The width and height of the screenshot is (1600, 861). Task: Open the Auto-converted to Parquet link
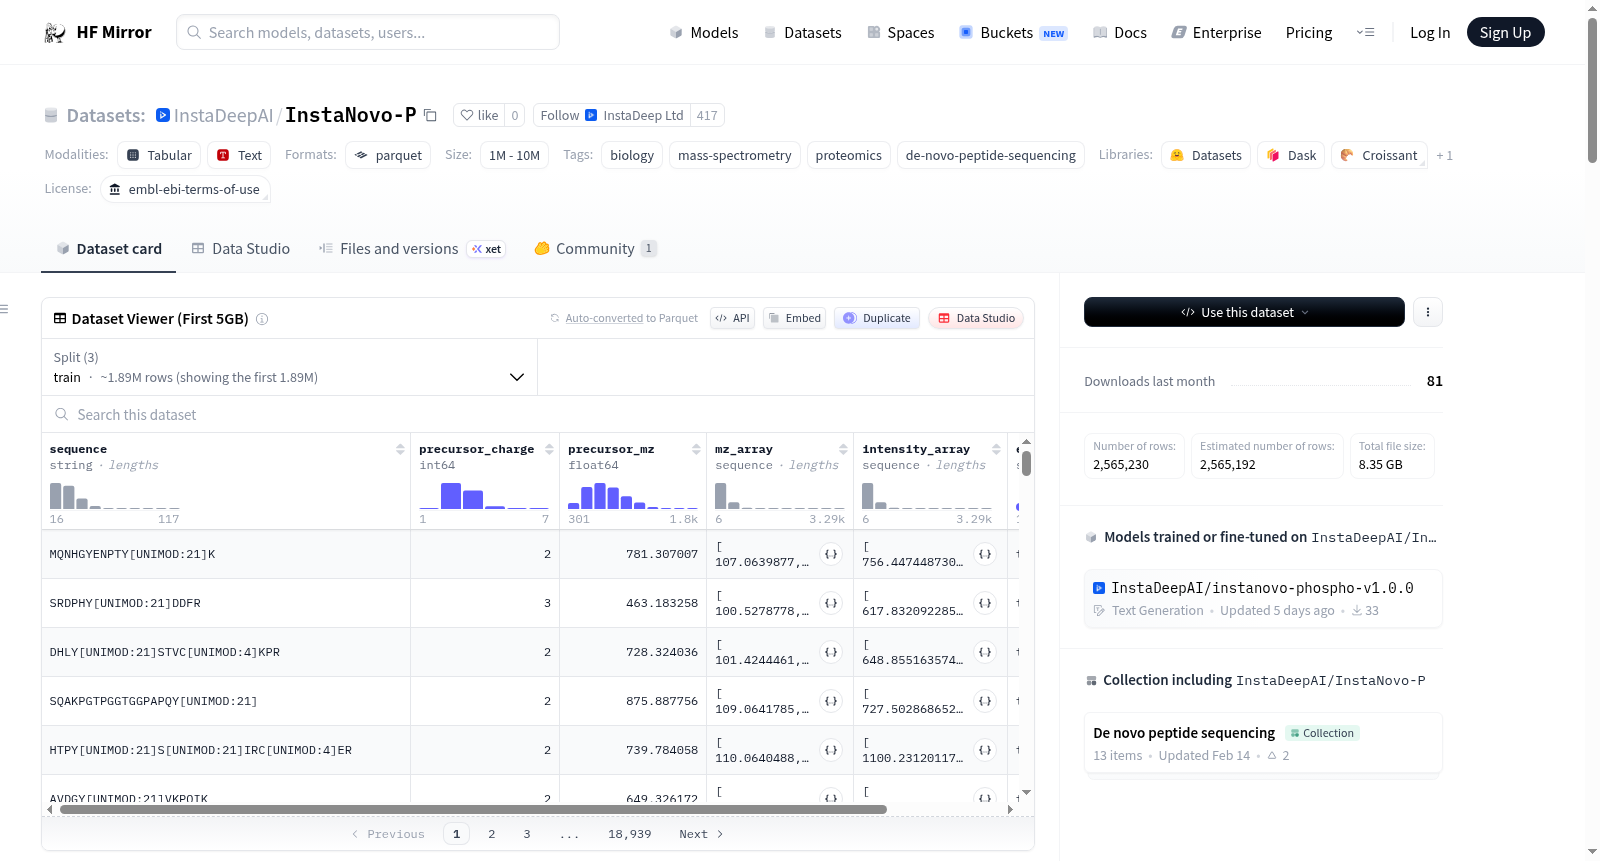click(604, 318)
